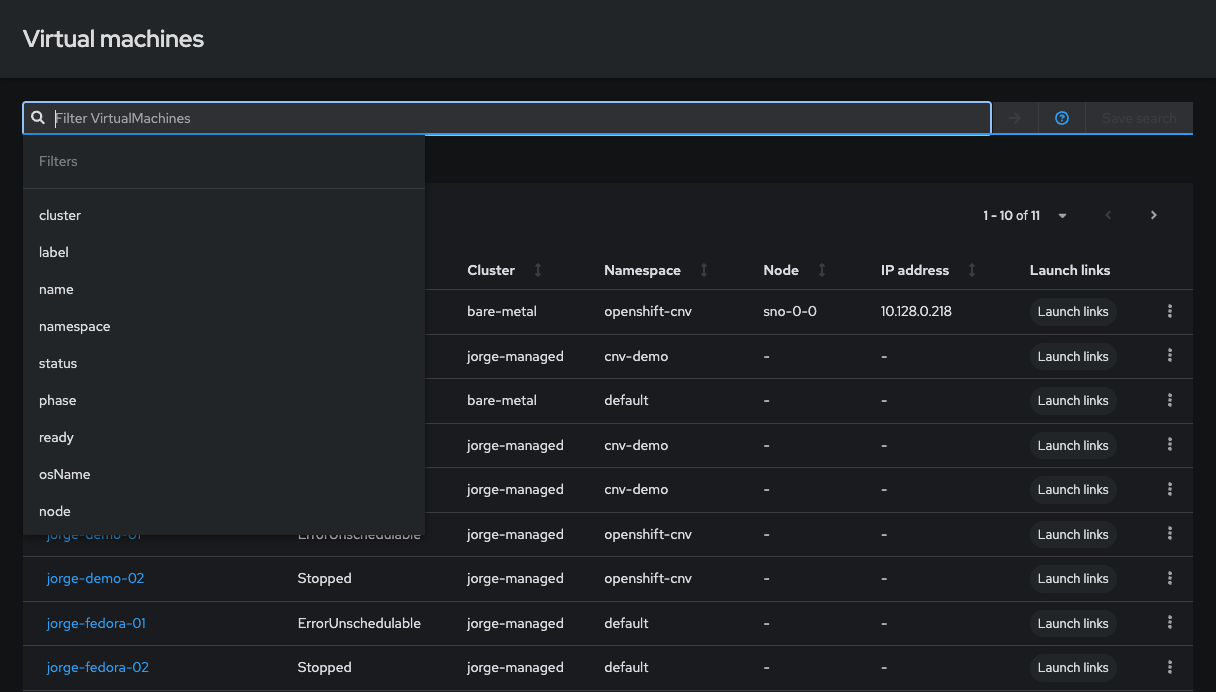This screenshot has height=692, width=1216.
Task: Choose the label filter suggestion
Action: [54, 252]
